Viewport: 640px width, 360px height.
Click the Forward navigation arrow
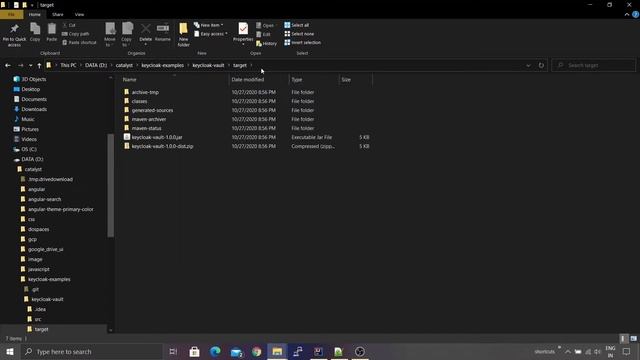pyautogui.click(x=20, y=65)
